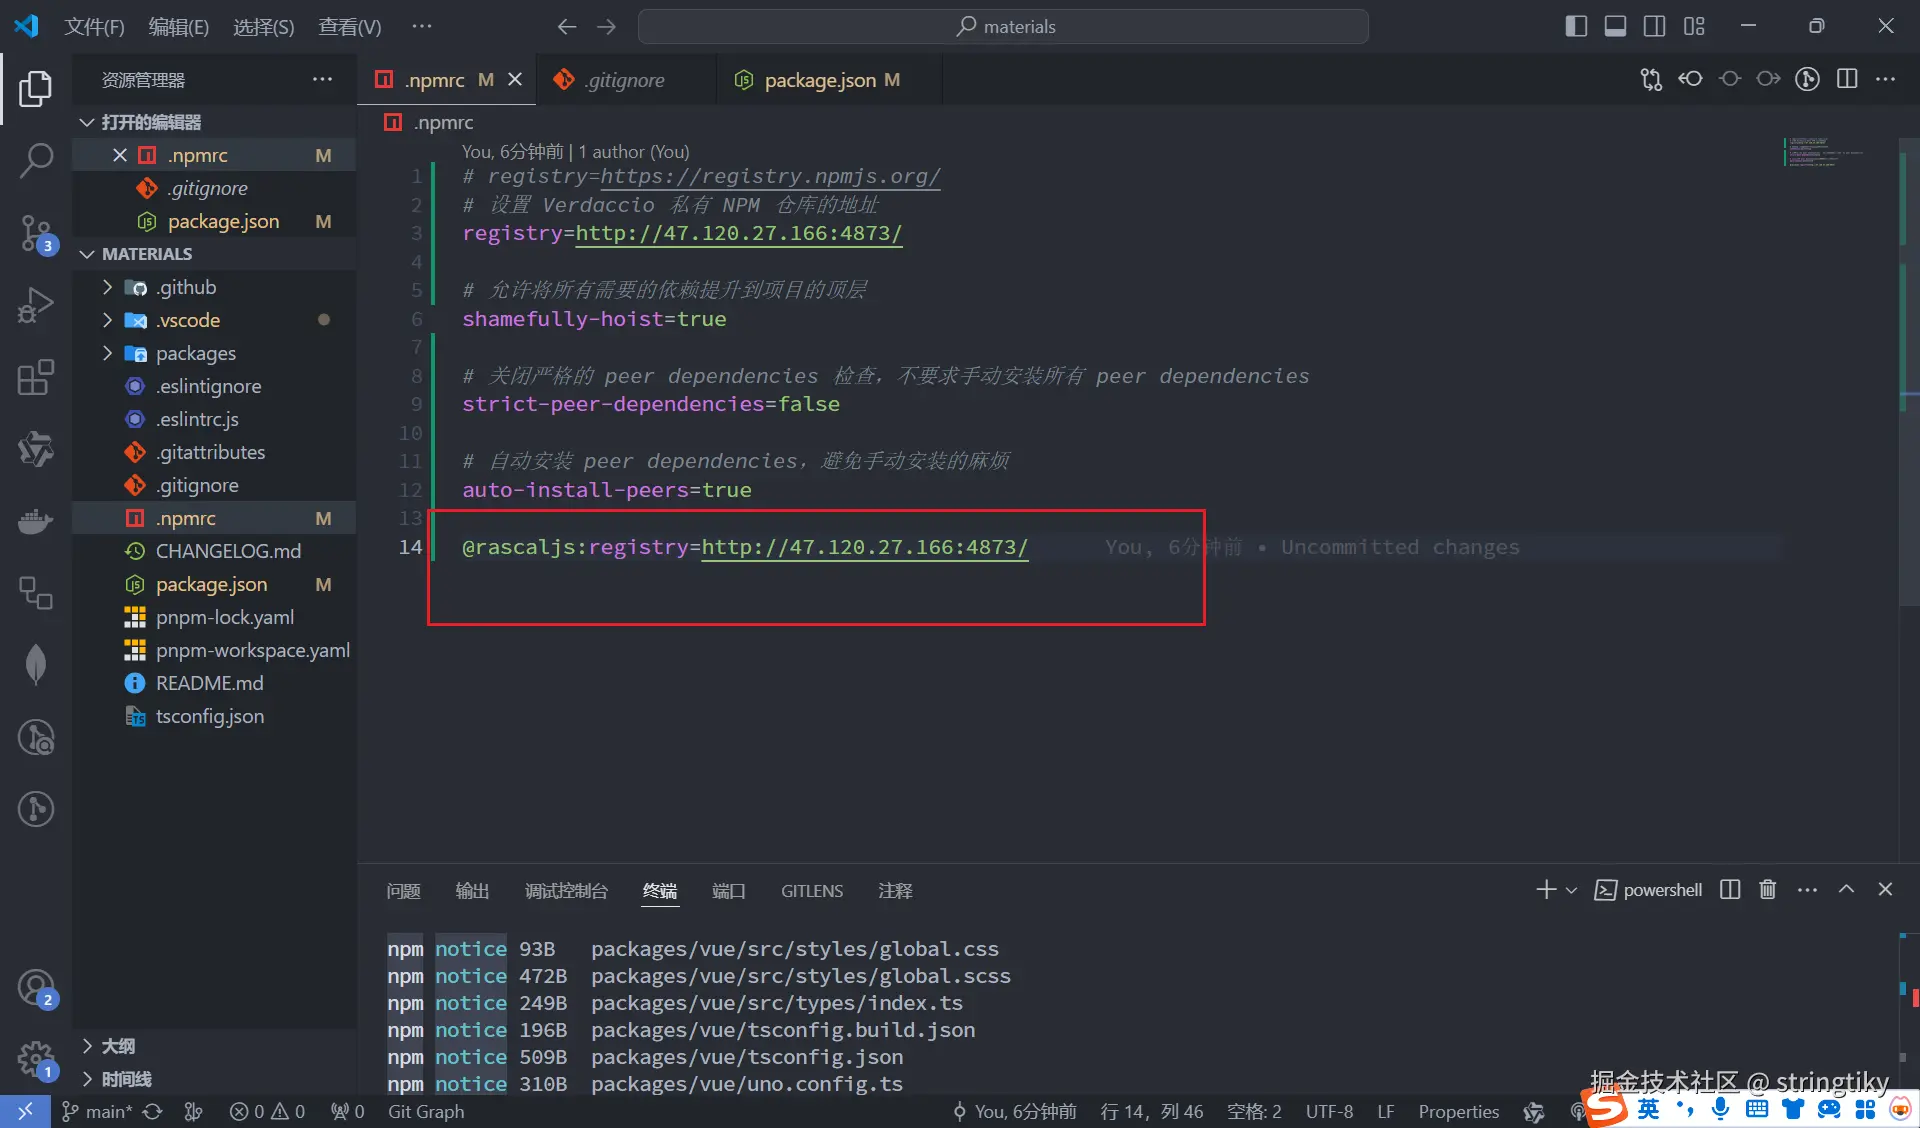Open Run and Debug view

click(36, 305)
